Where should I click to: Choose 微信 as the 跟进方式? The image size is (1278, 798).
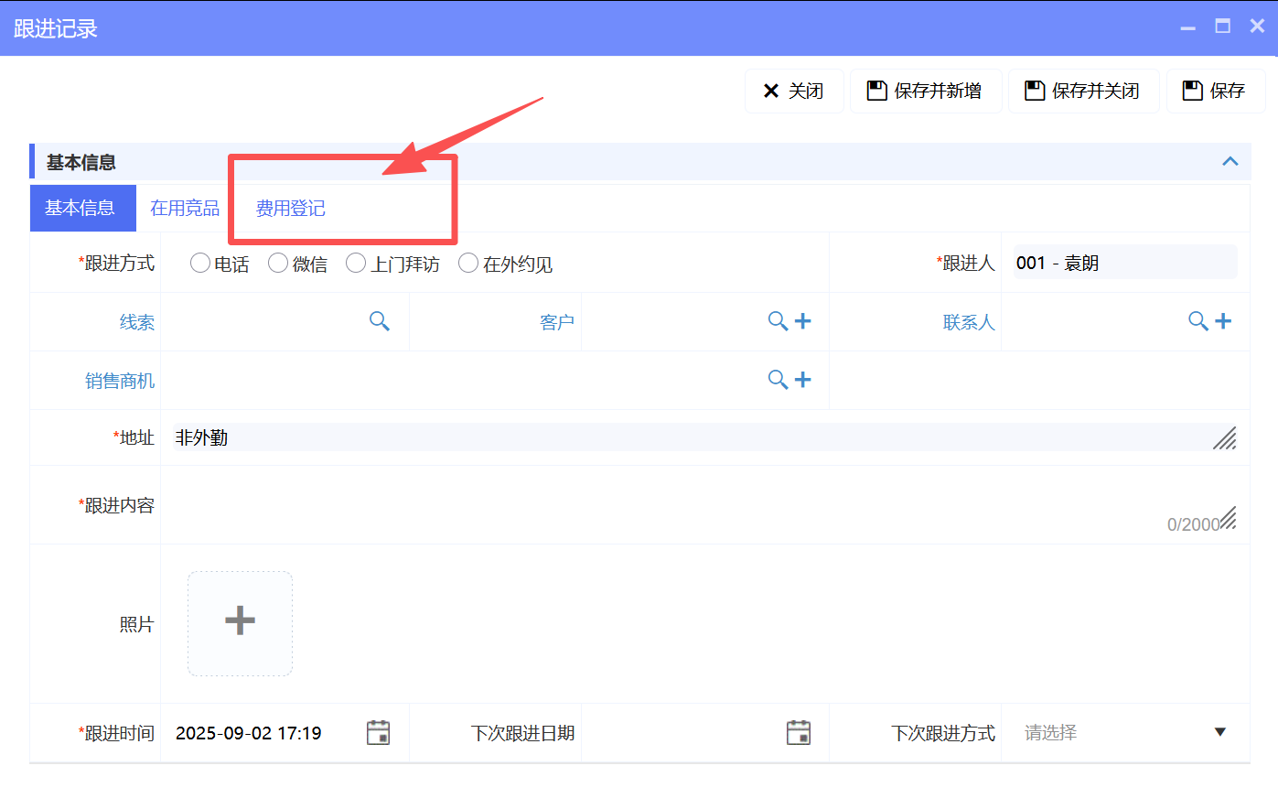tap(277, 263)
